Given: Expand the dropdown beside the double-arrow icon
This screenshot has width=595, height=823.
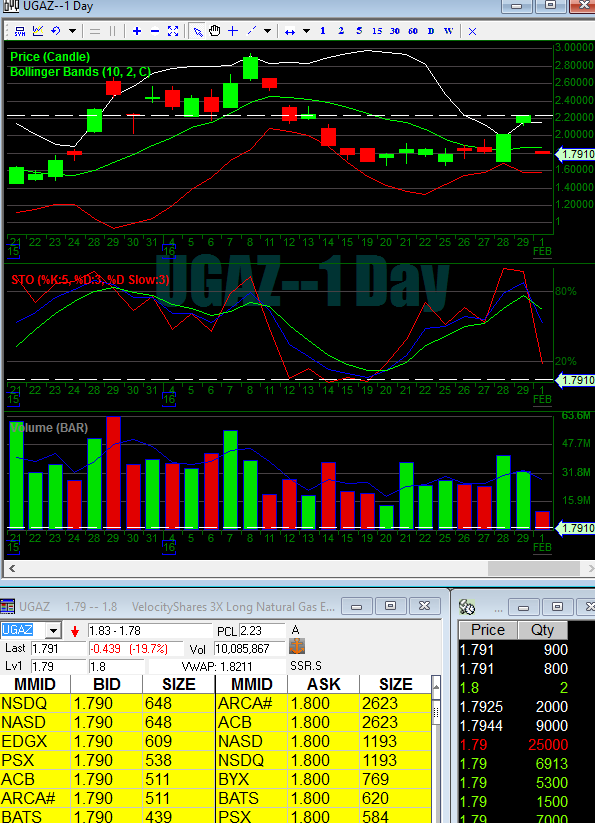Looking at the screenshot, I should (x=306, y=31).
